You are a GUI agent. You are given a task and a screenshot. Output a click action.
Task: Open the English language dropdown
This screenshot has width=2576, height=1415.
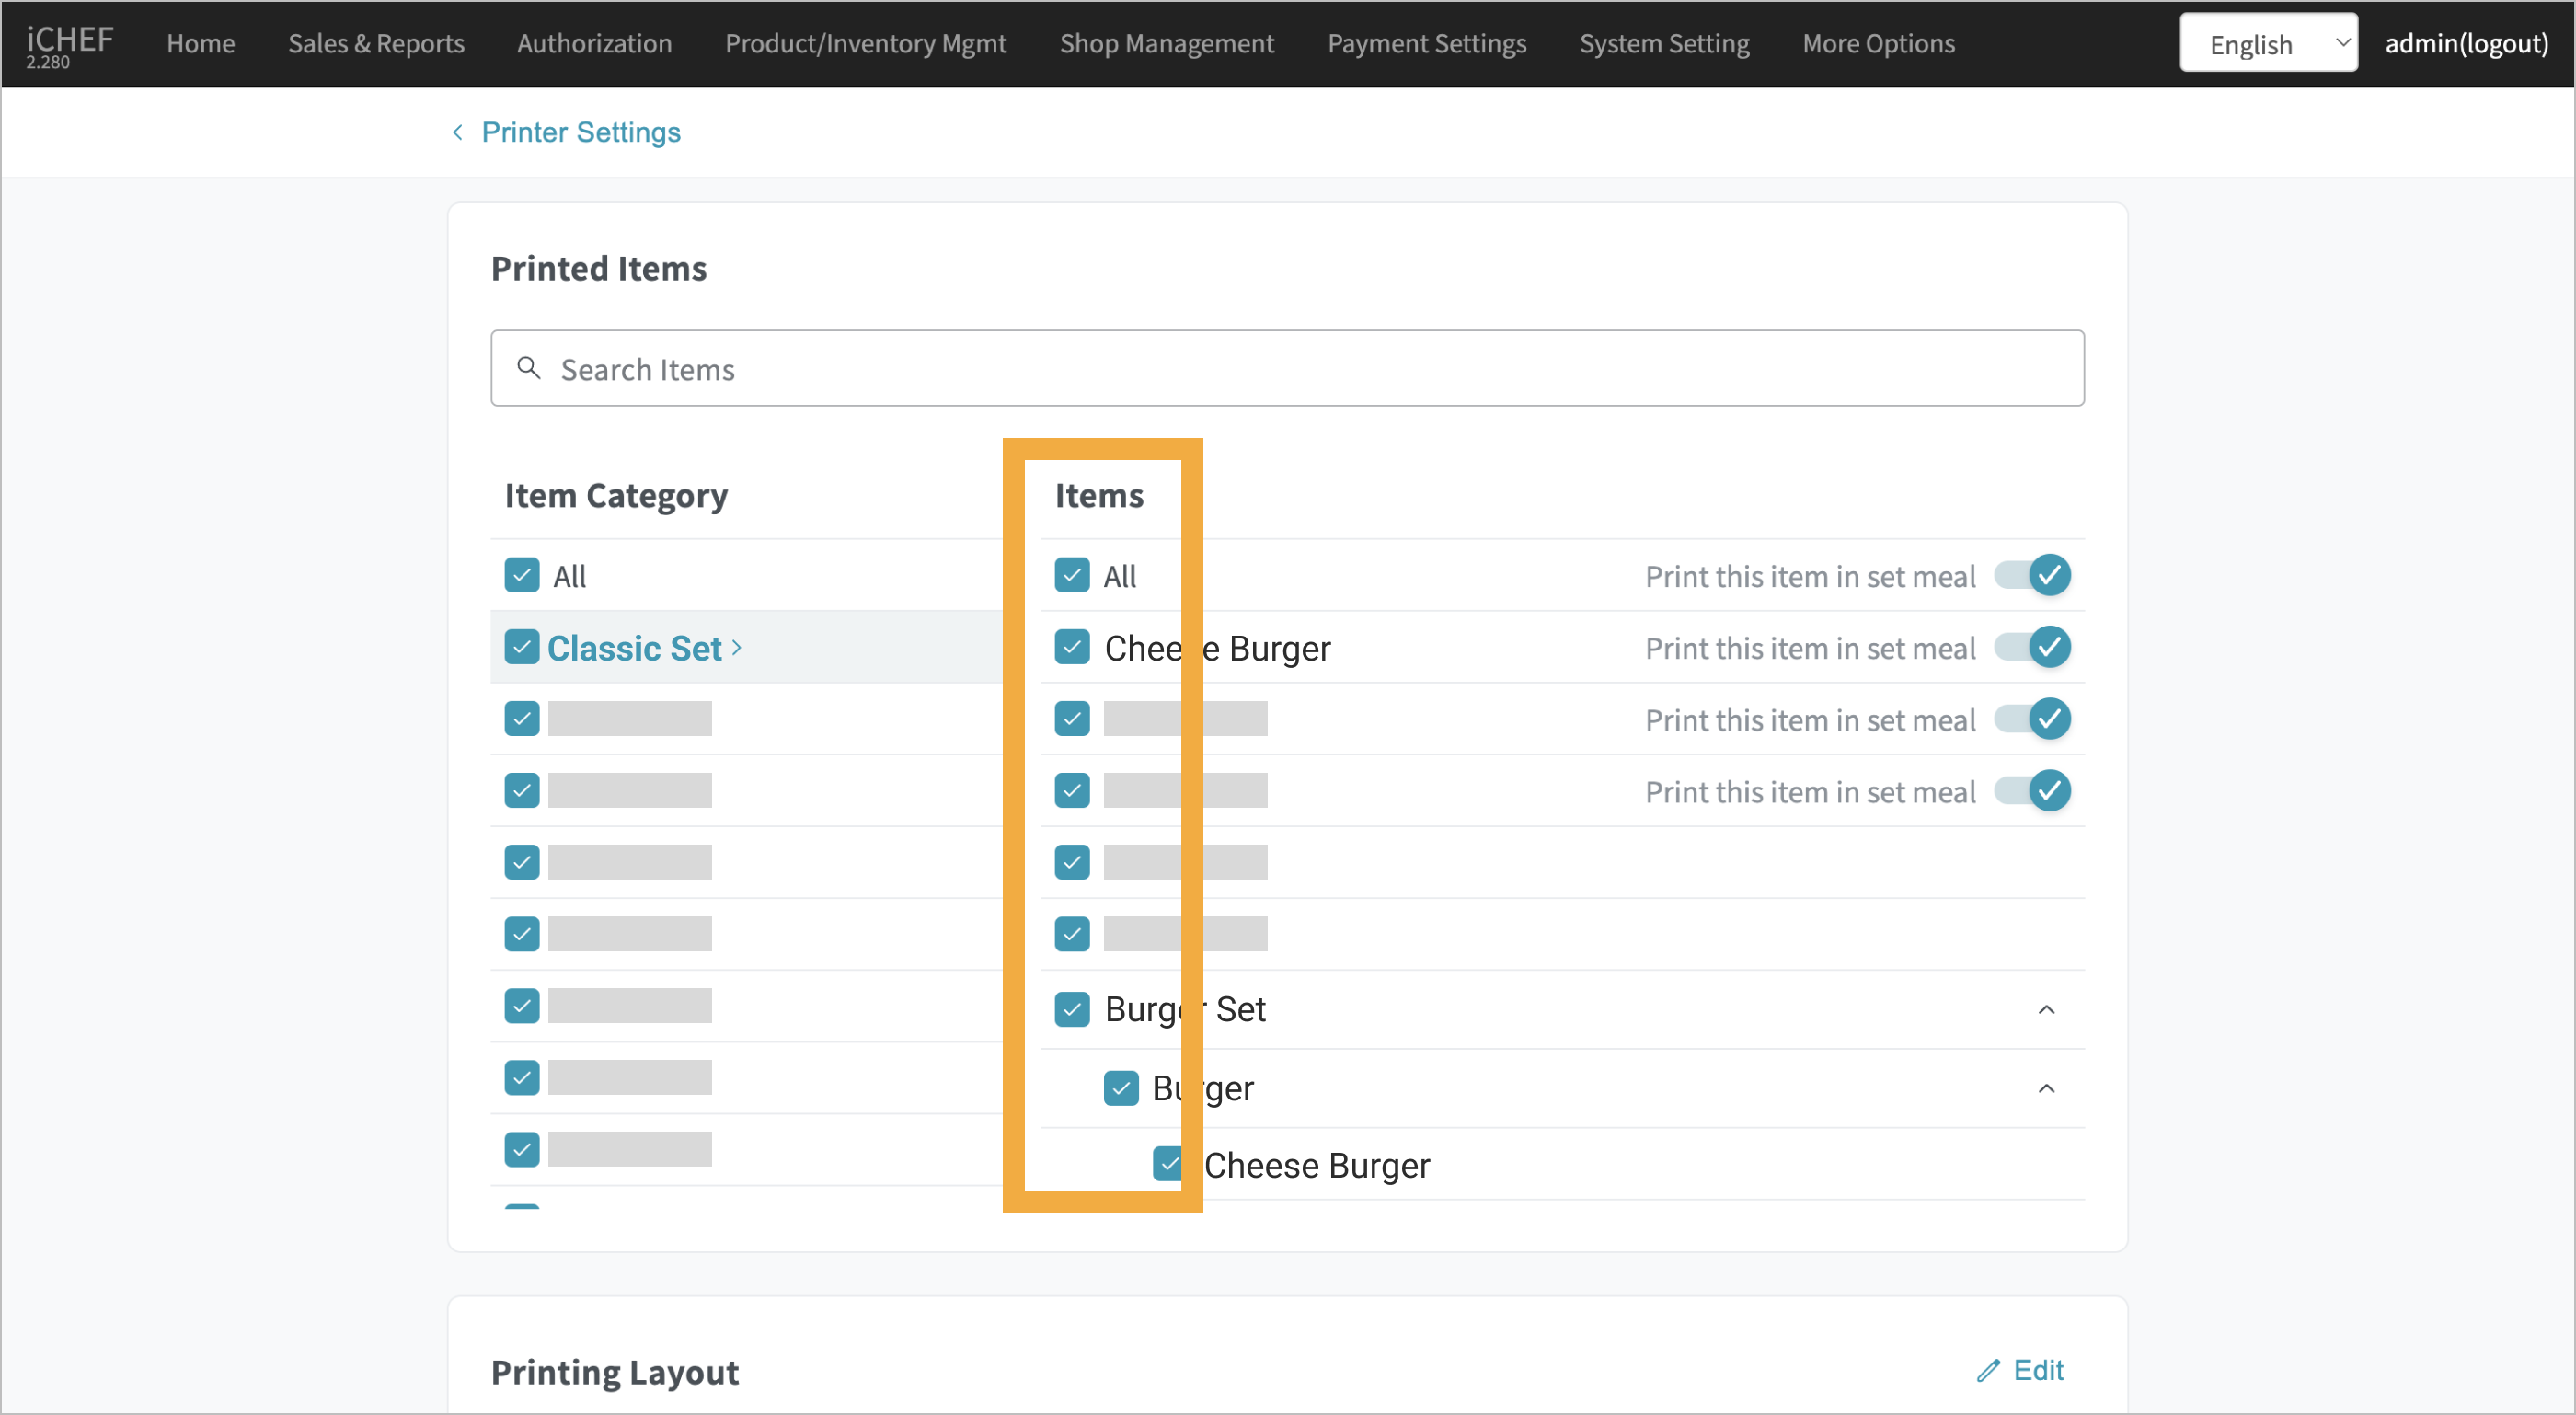pyautogui.click(x=2267, y=44)
